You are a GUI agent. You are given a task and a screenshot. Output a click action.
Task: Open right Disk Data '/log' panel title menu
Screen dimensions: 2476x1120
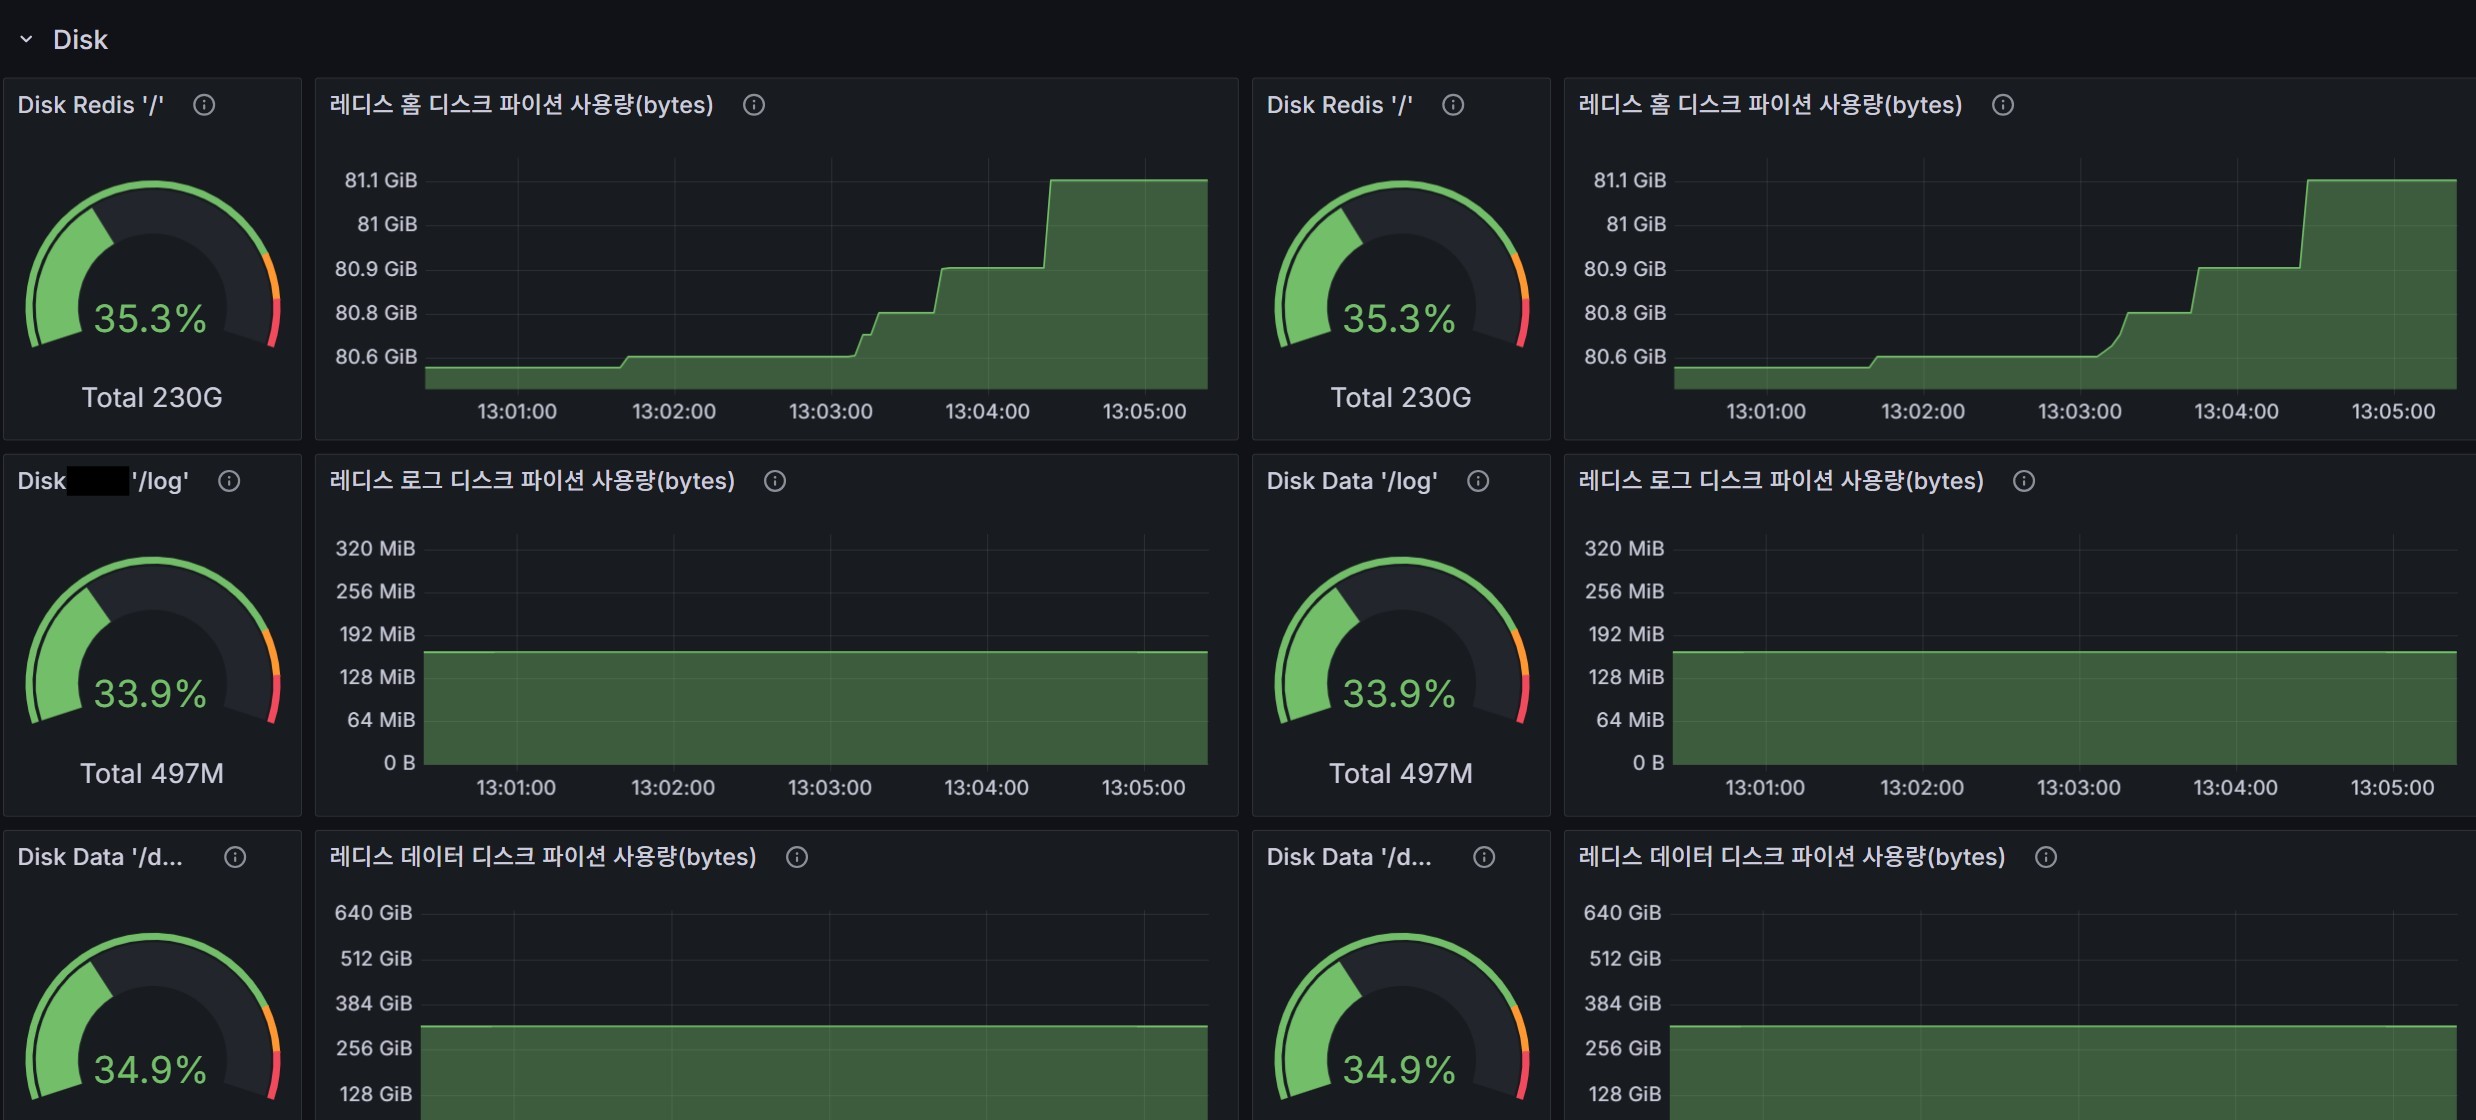(1351, 481)
